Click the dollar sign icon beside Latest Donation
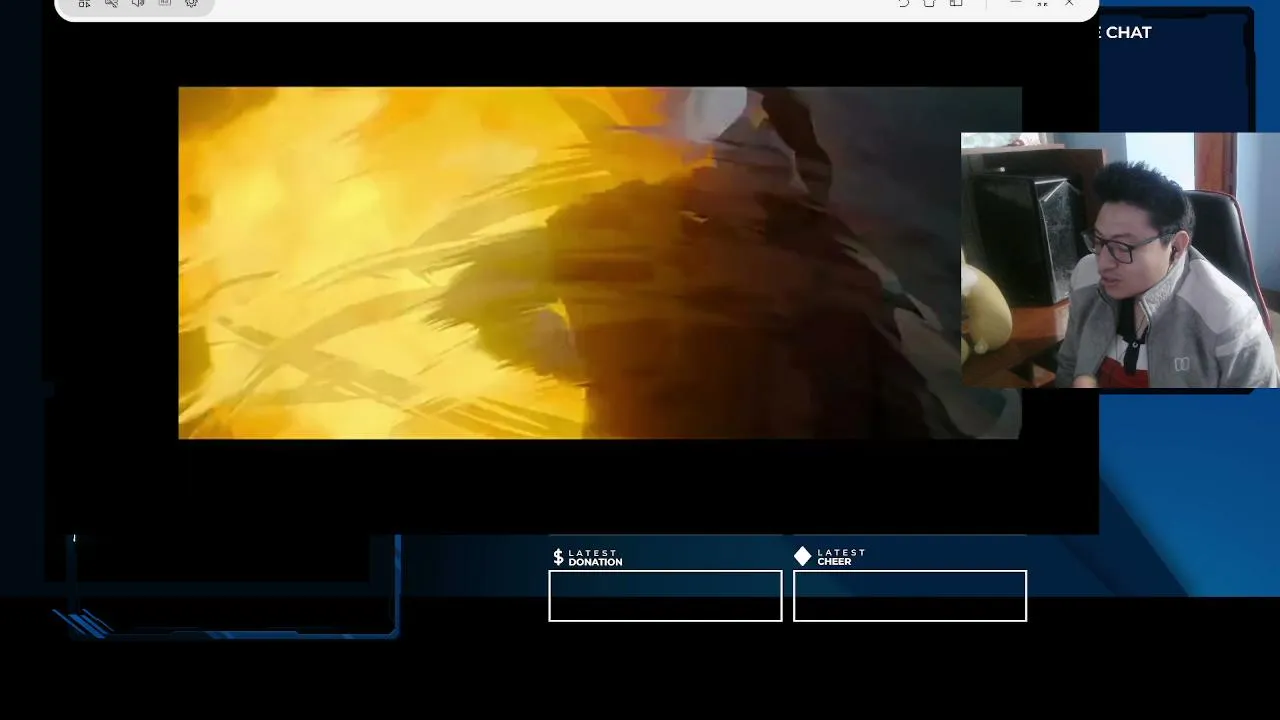Viewport: 1280px width, 720px height. pos(558,557)
